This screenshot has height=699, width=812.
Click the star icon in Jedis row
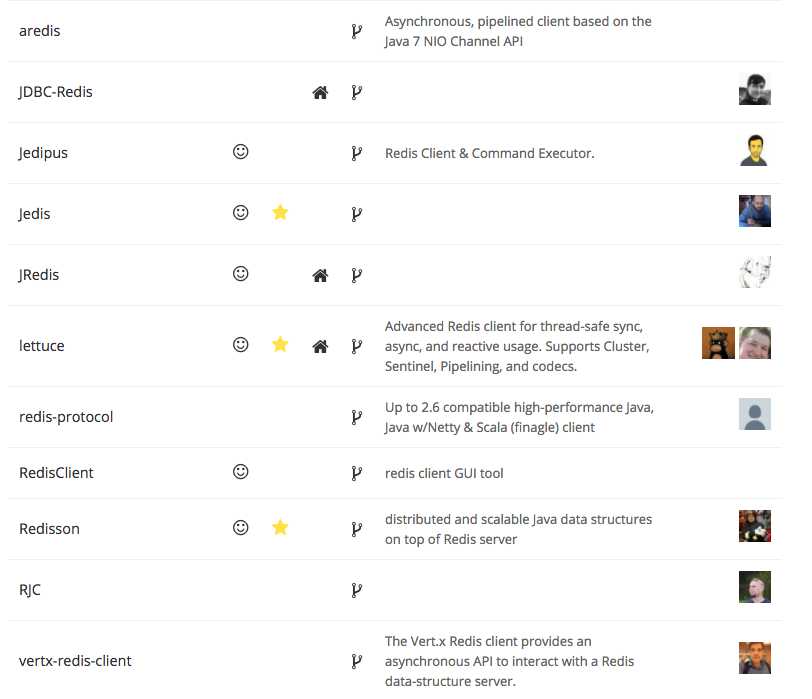point(280,212)
